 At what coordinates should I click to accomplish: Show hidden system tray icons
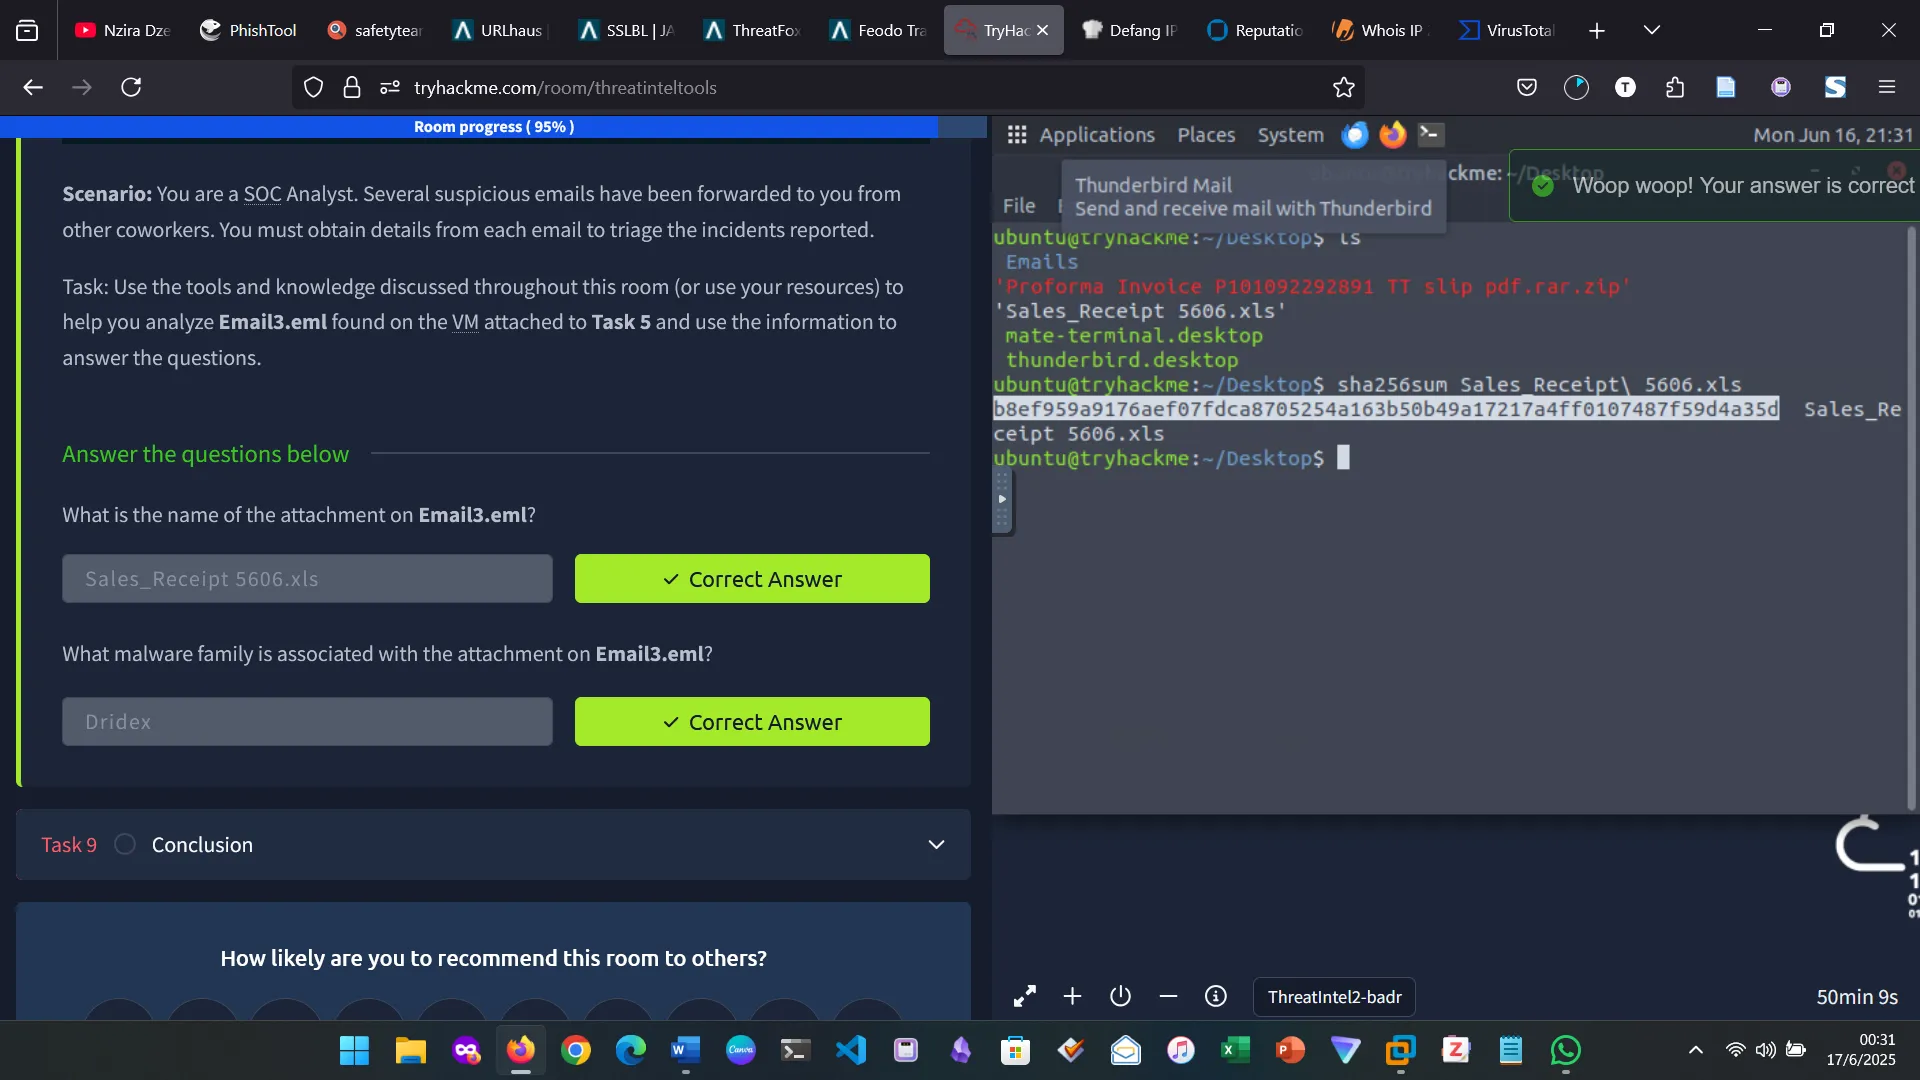click(1695, 1050)
